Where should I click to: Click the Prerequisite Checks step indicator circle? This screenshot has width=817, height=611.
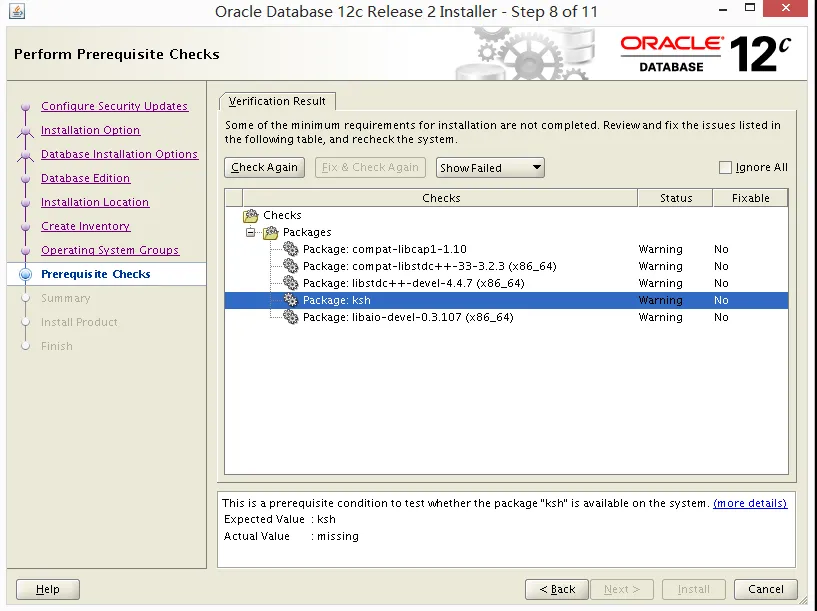tap(25, 275)
